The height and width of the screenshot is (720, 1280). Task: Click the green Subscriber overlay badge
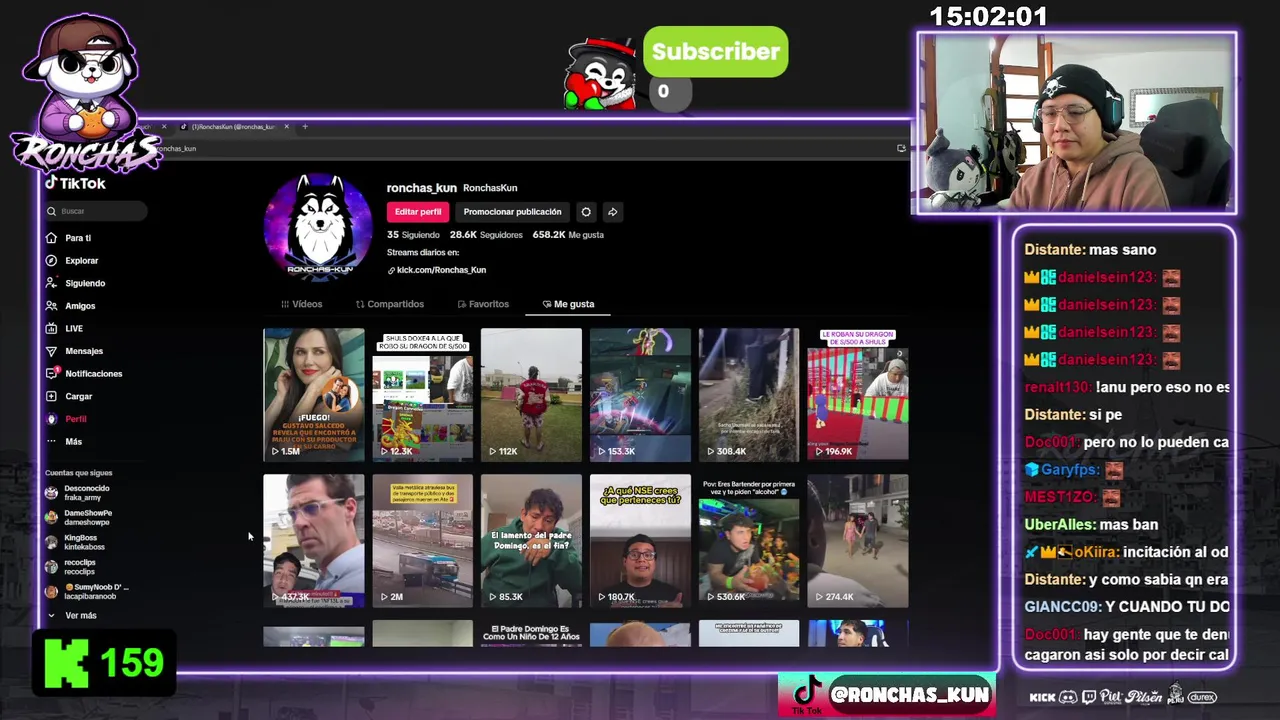tap(715, 52)
